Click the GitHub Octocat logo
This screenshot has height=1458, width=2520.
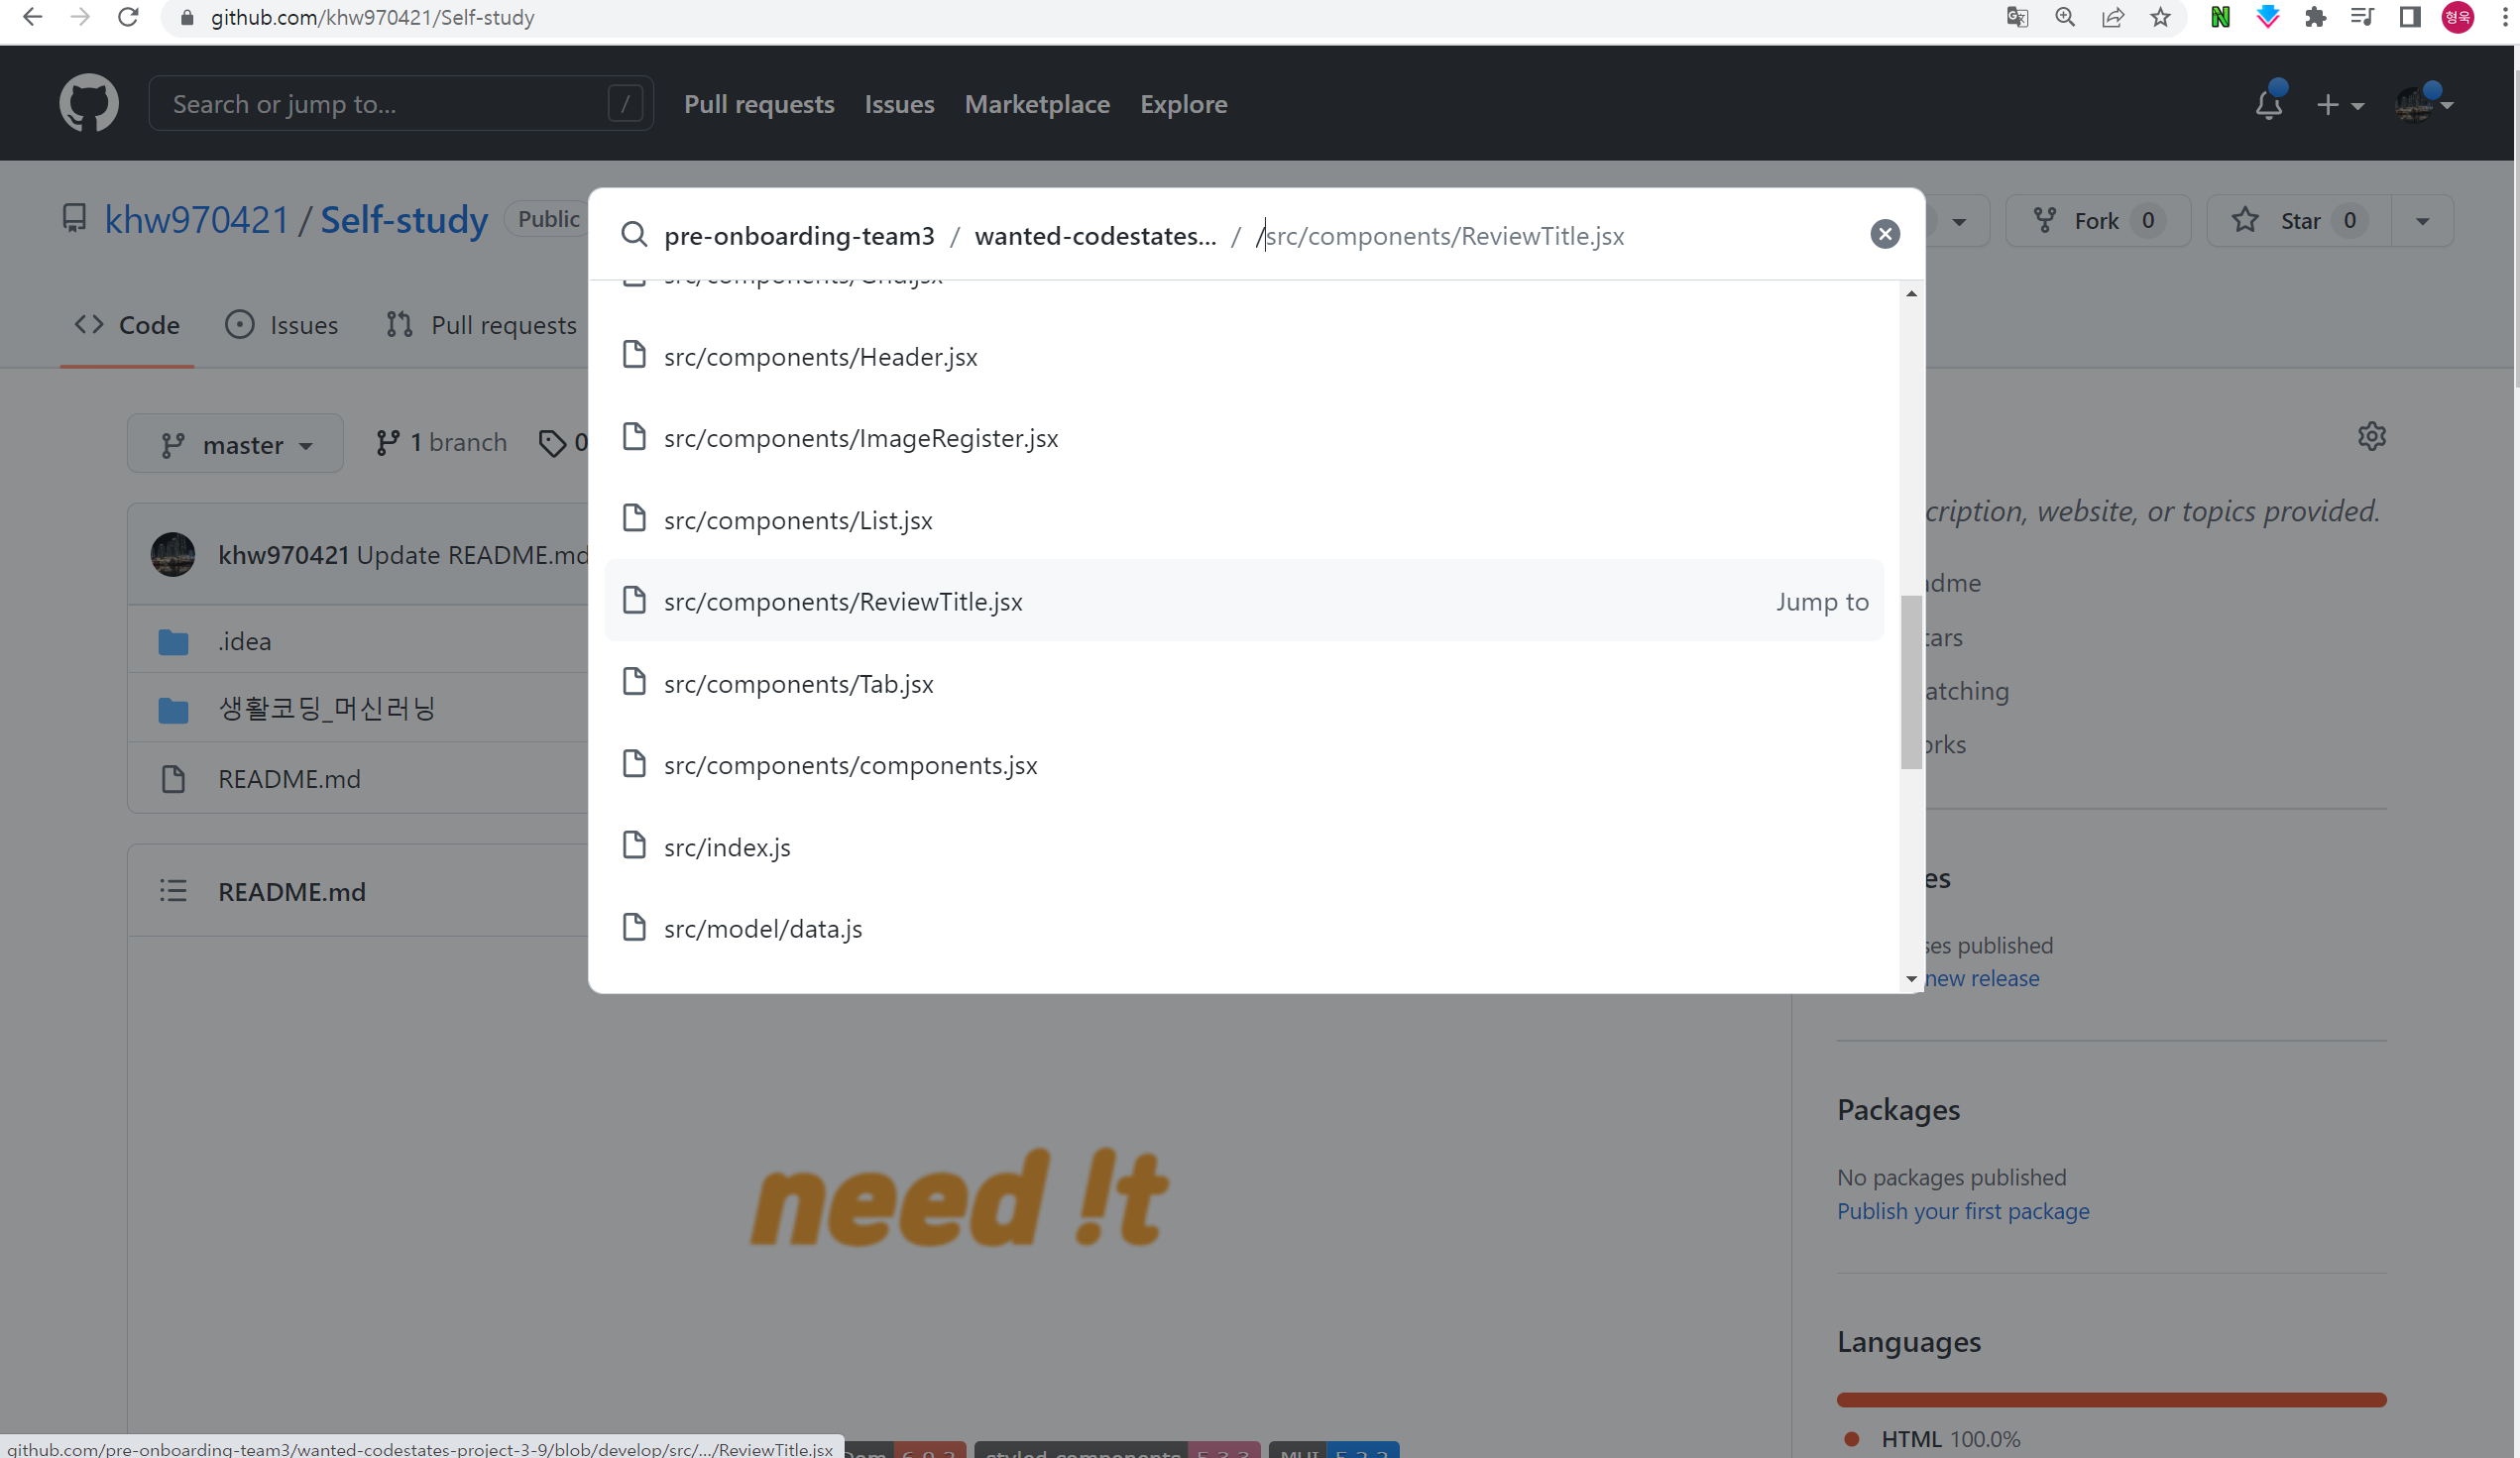88,103
